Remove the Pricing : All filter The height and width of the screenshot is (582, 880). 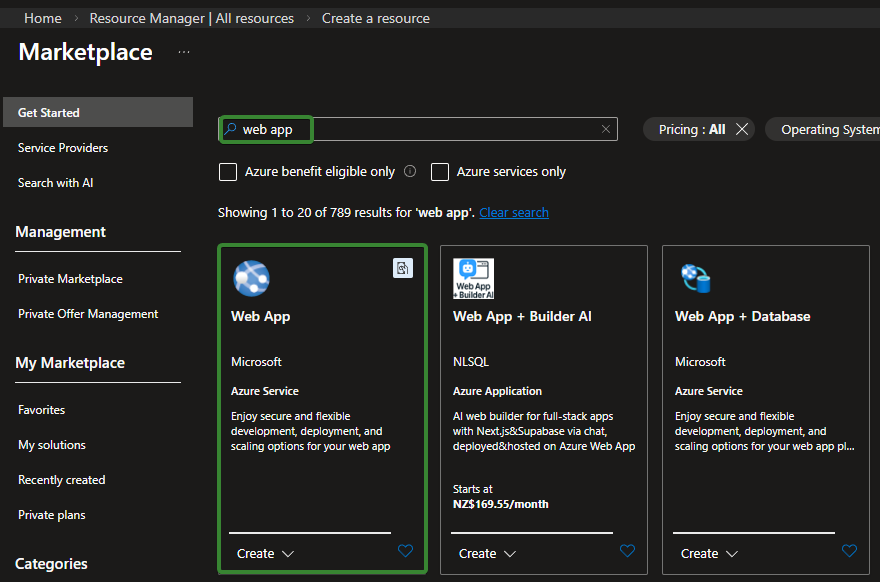(x=742, y=129)
